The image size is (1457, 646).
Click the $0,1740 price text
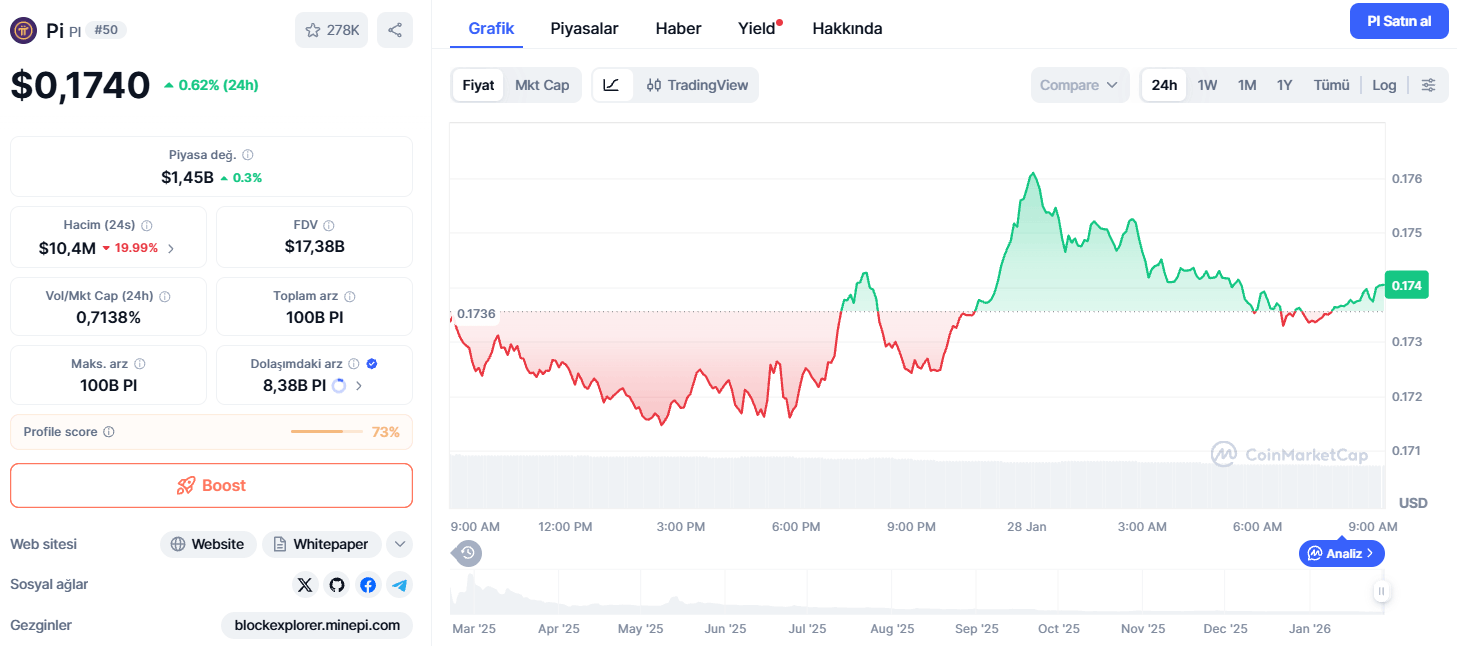[80, 85]
